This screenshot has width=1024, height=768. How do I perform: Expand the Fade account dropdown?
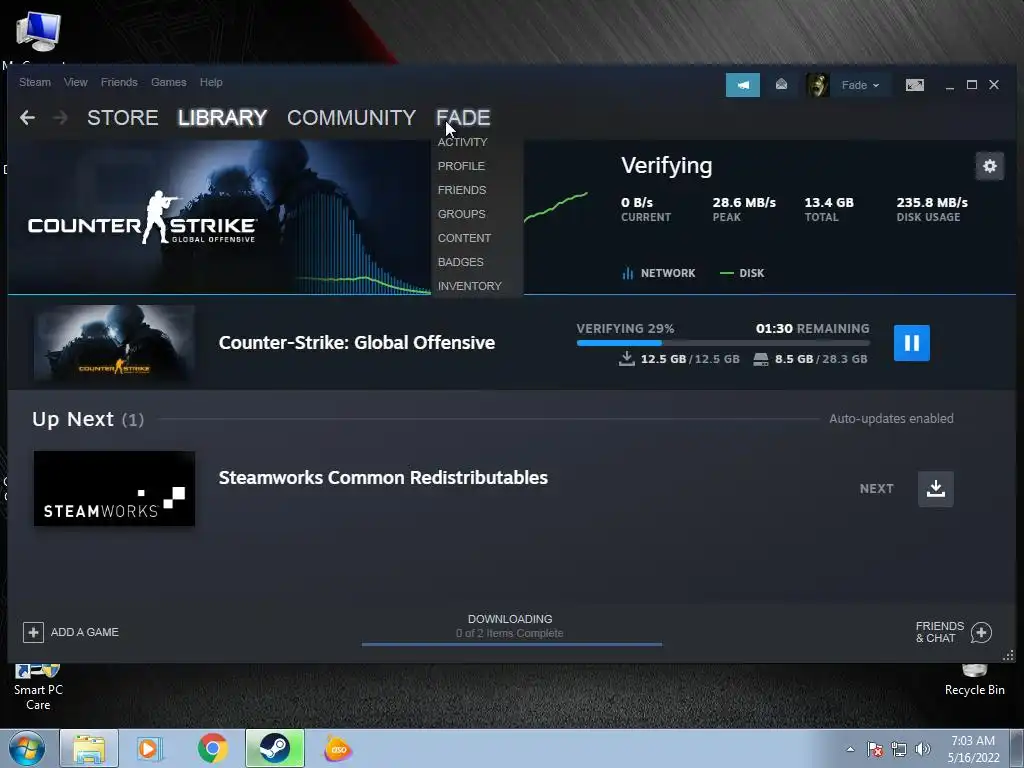[x=860, y=85]
